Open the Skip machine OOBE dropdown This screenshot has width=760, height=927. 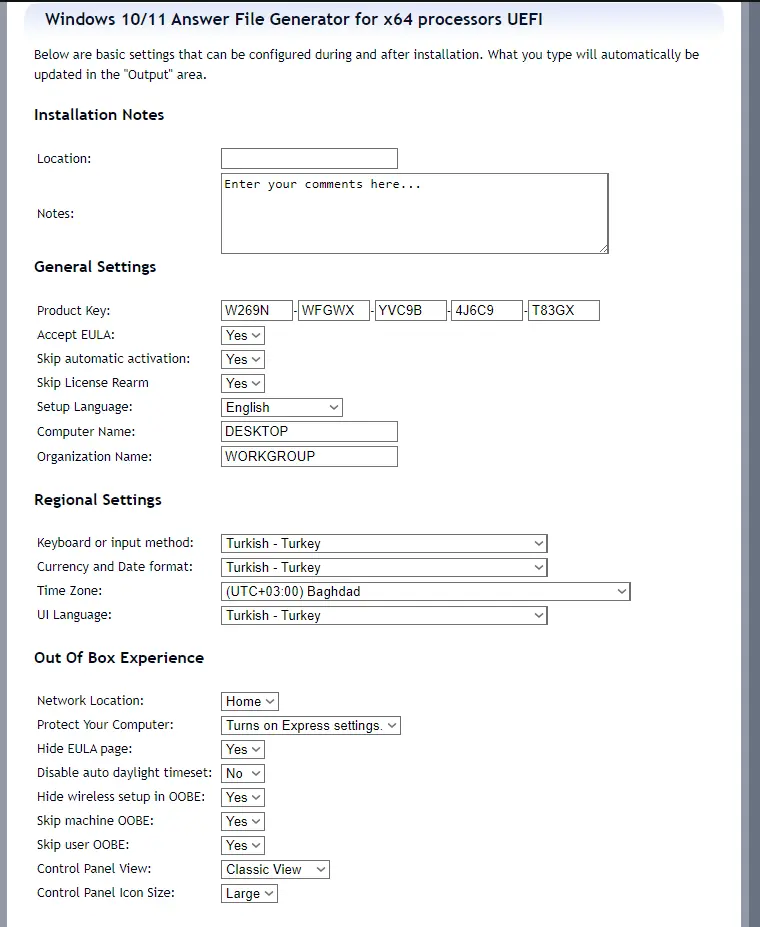[x=243, y=821]
